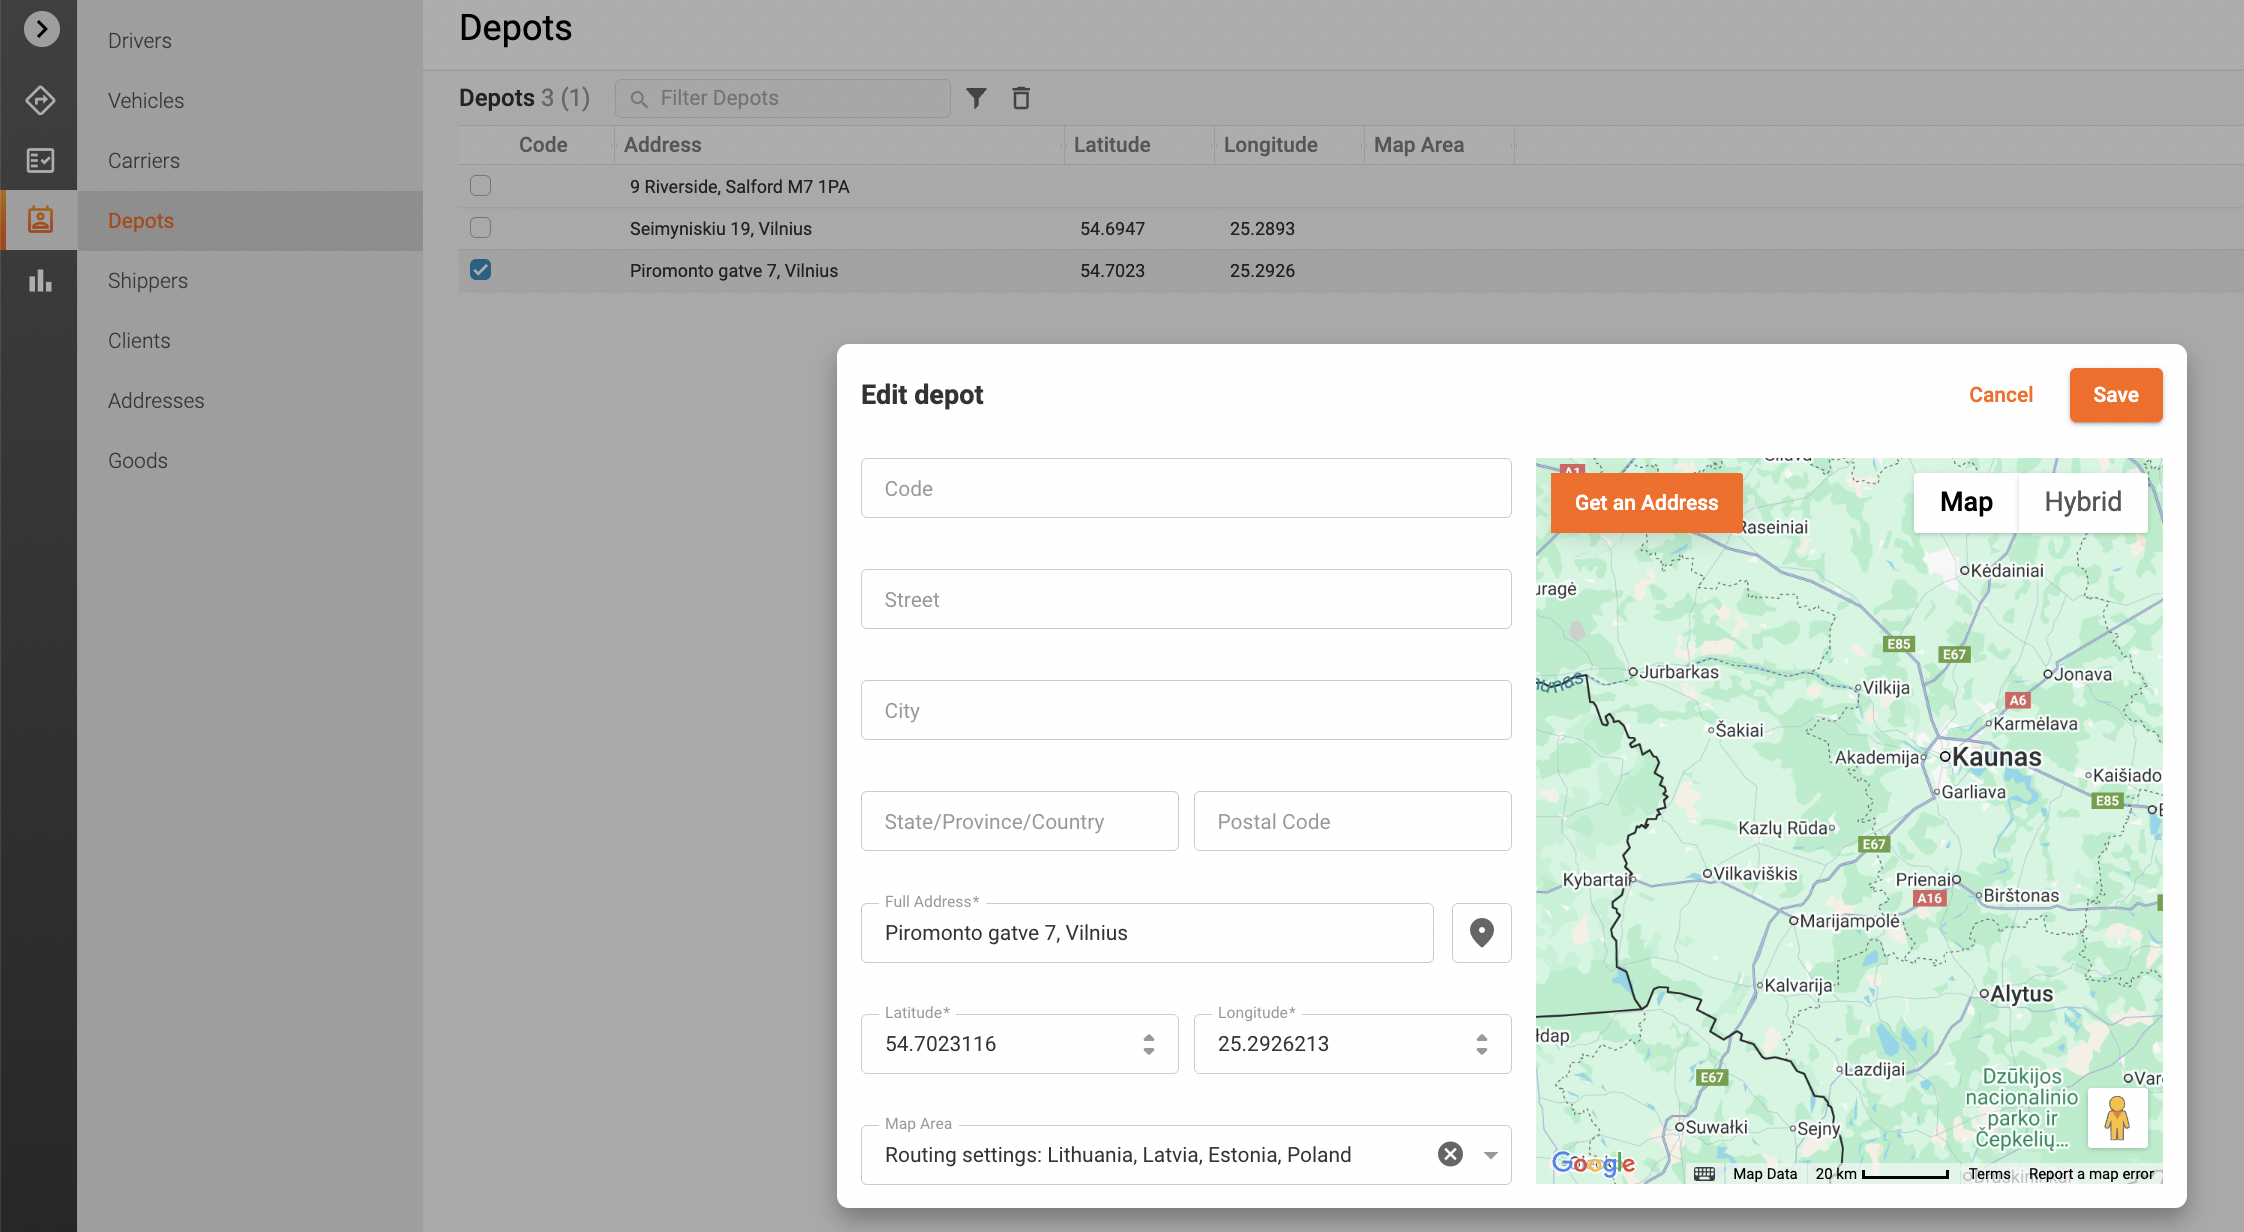Clear the Map Area selection
Viewport: 2244px width, 1232px height.
[x=1450, y=1154]
